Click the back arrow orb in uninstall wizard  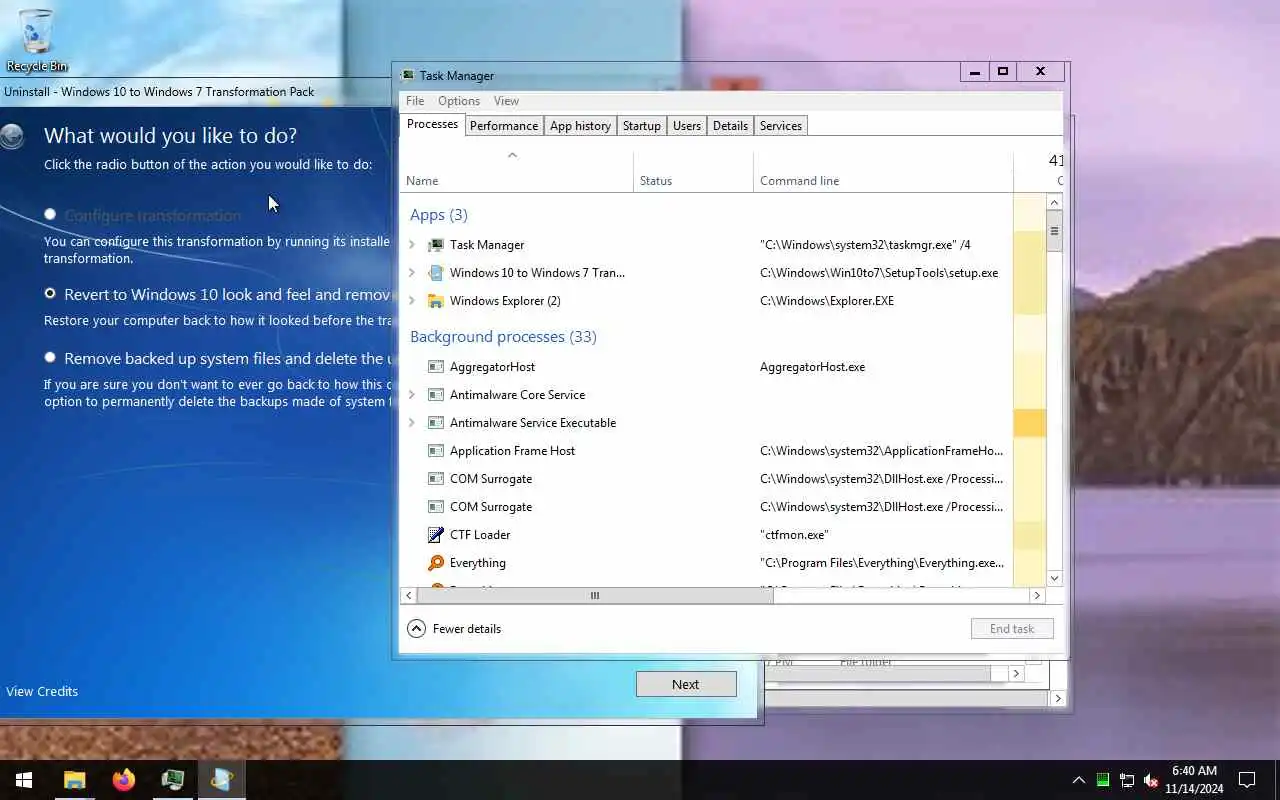click(12, 136)
